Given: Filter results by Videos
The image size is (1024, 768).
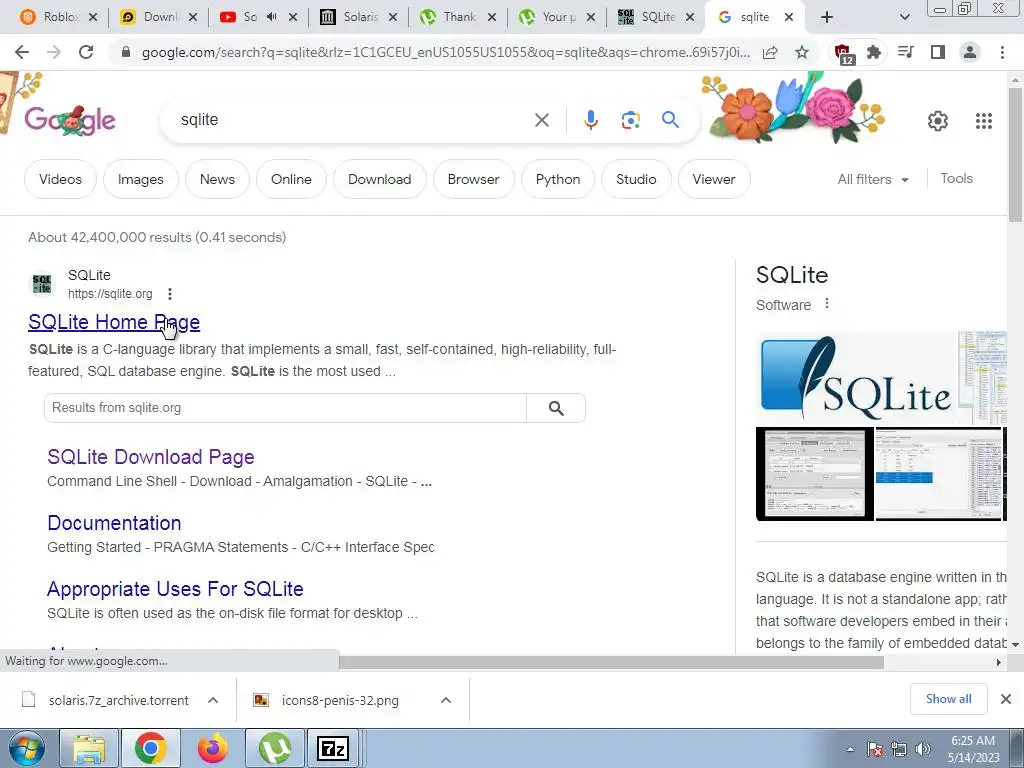Looking at the screenshot, I should click(x=60, y=179).
